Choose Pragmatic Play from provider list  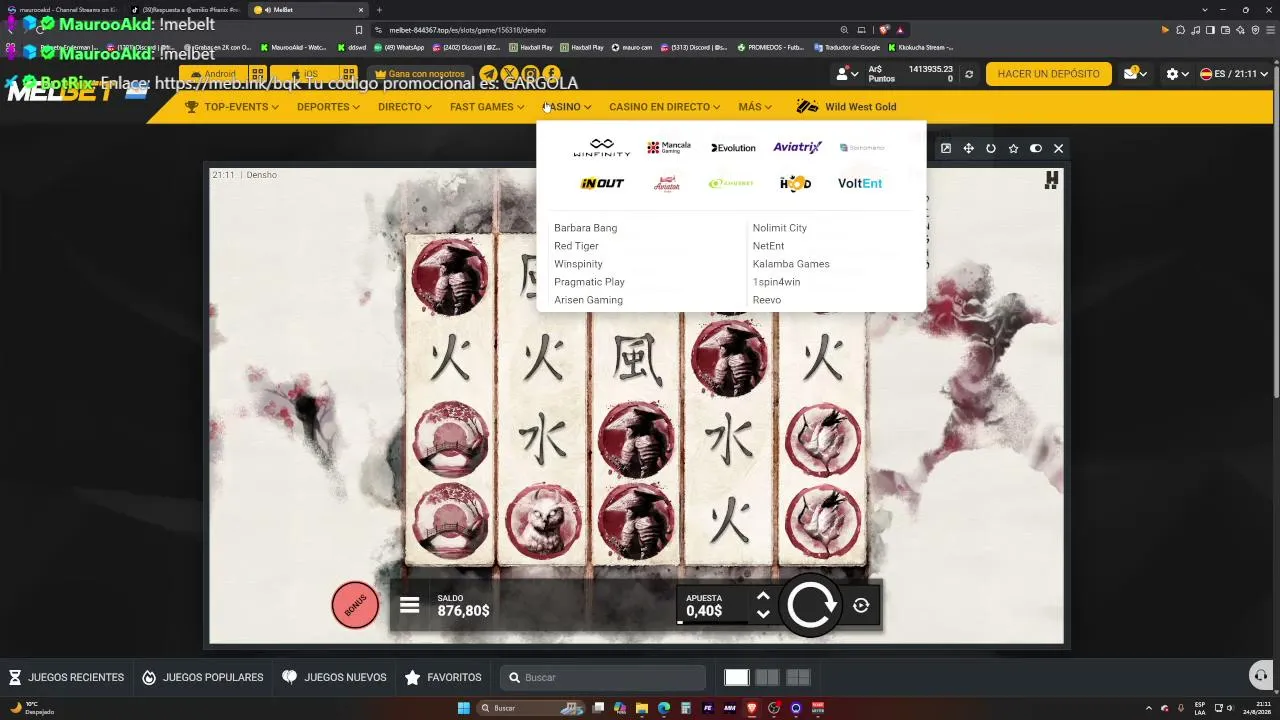(x=589, y=282)
